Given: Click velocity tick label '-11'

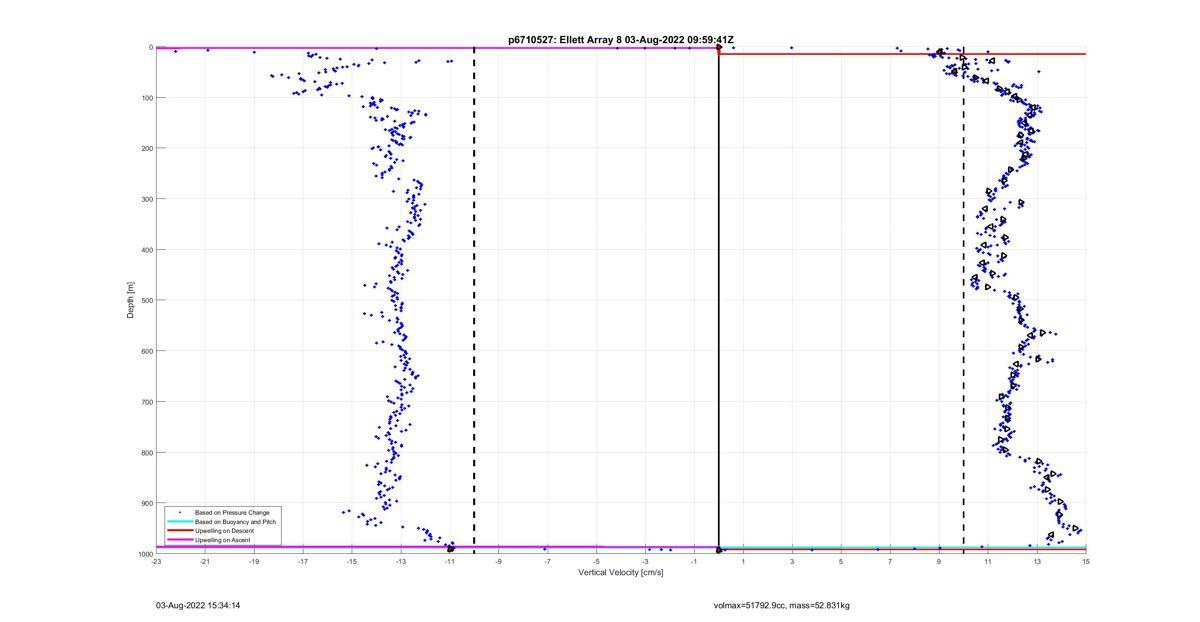Looking at the screenshot, I should click(450, 561).
